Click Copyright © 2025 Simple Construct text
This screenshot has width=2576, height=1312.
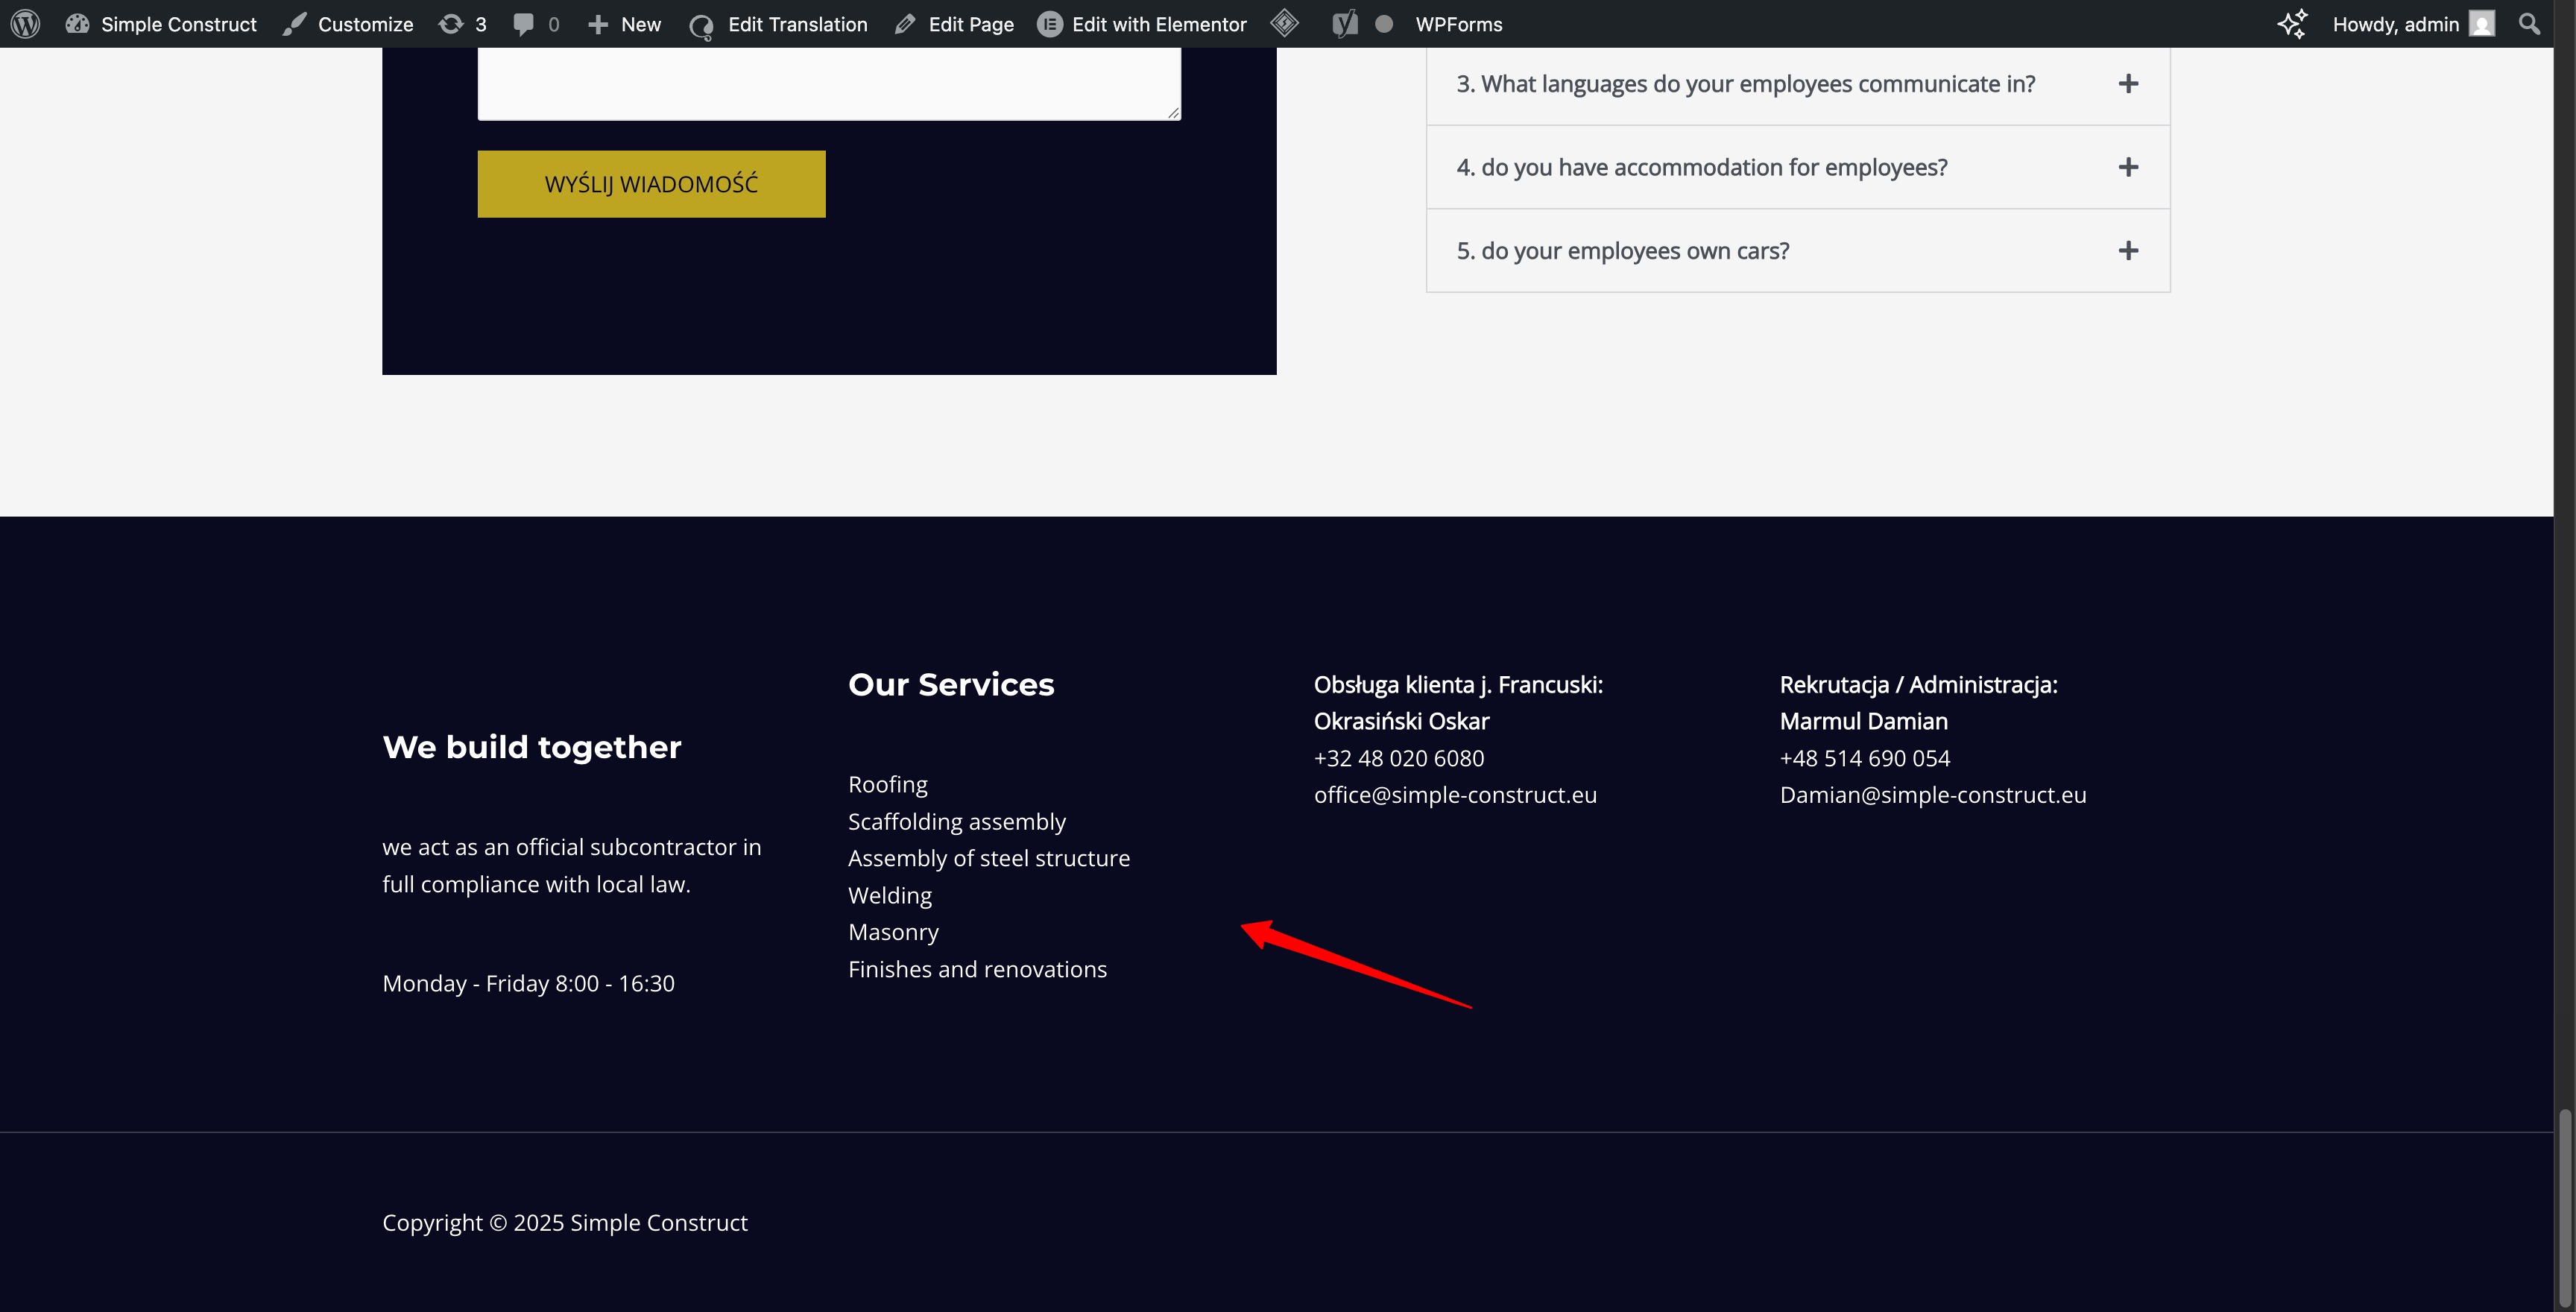565,1223
